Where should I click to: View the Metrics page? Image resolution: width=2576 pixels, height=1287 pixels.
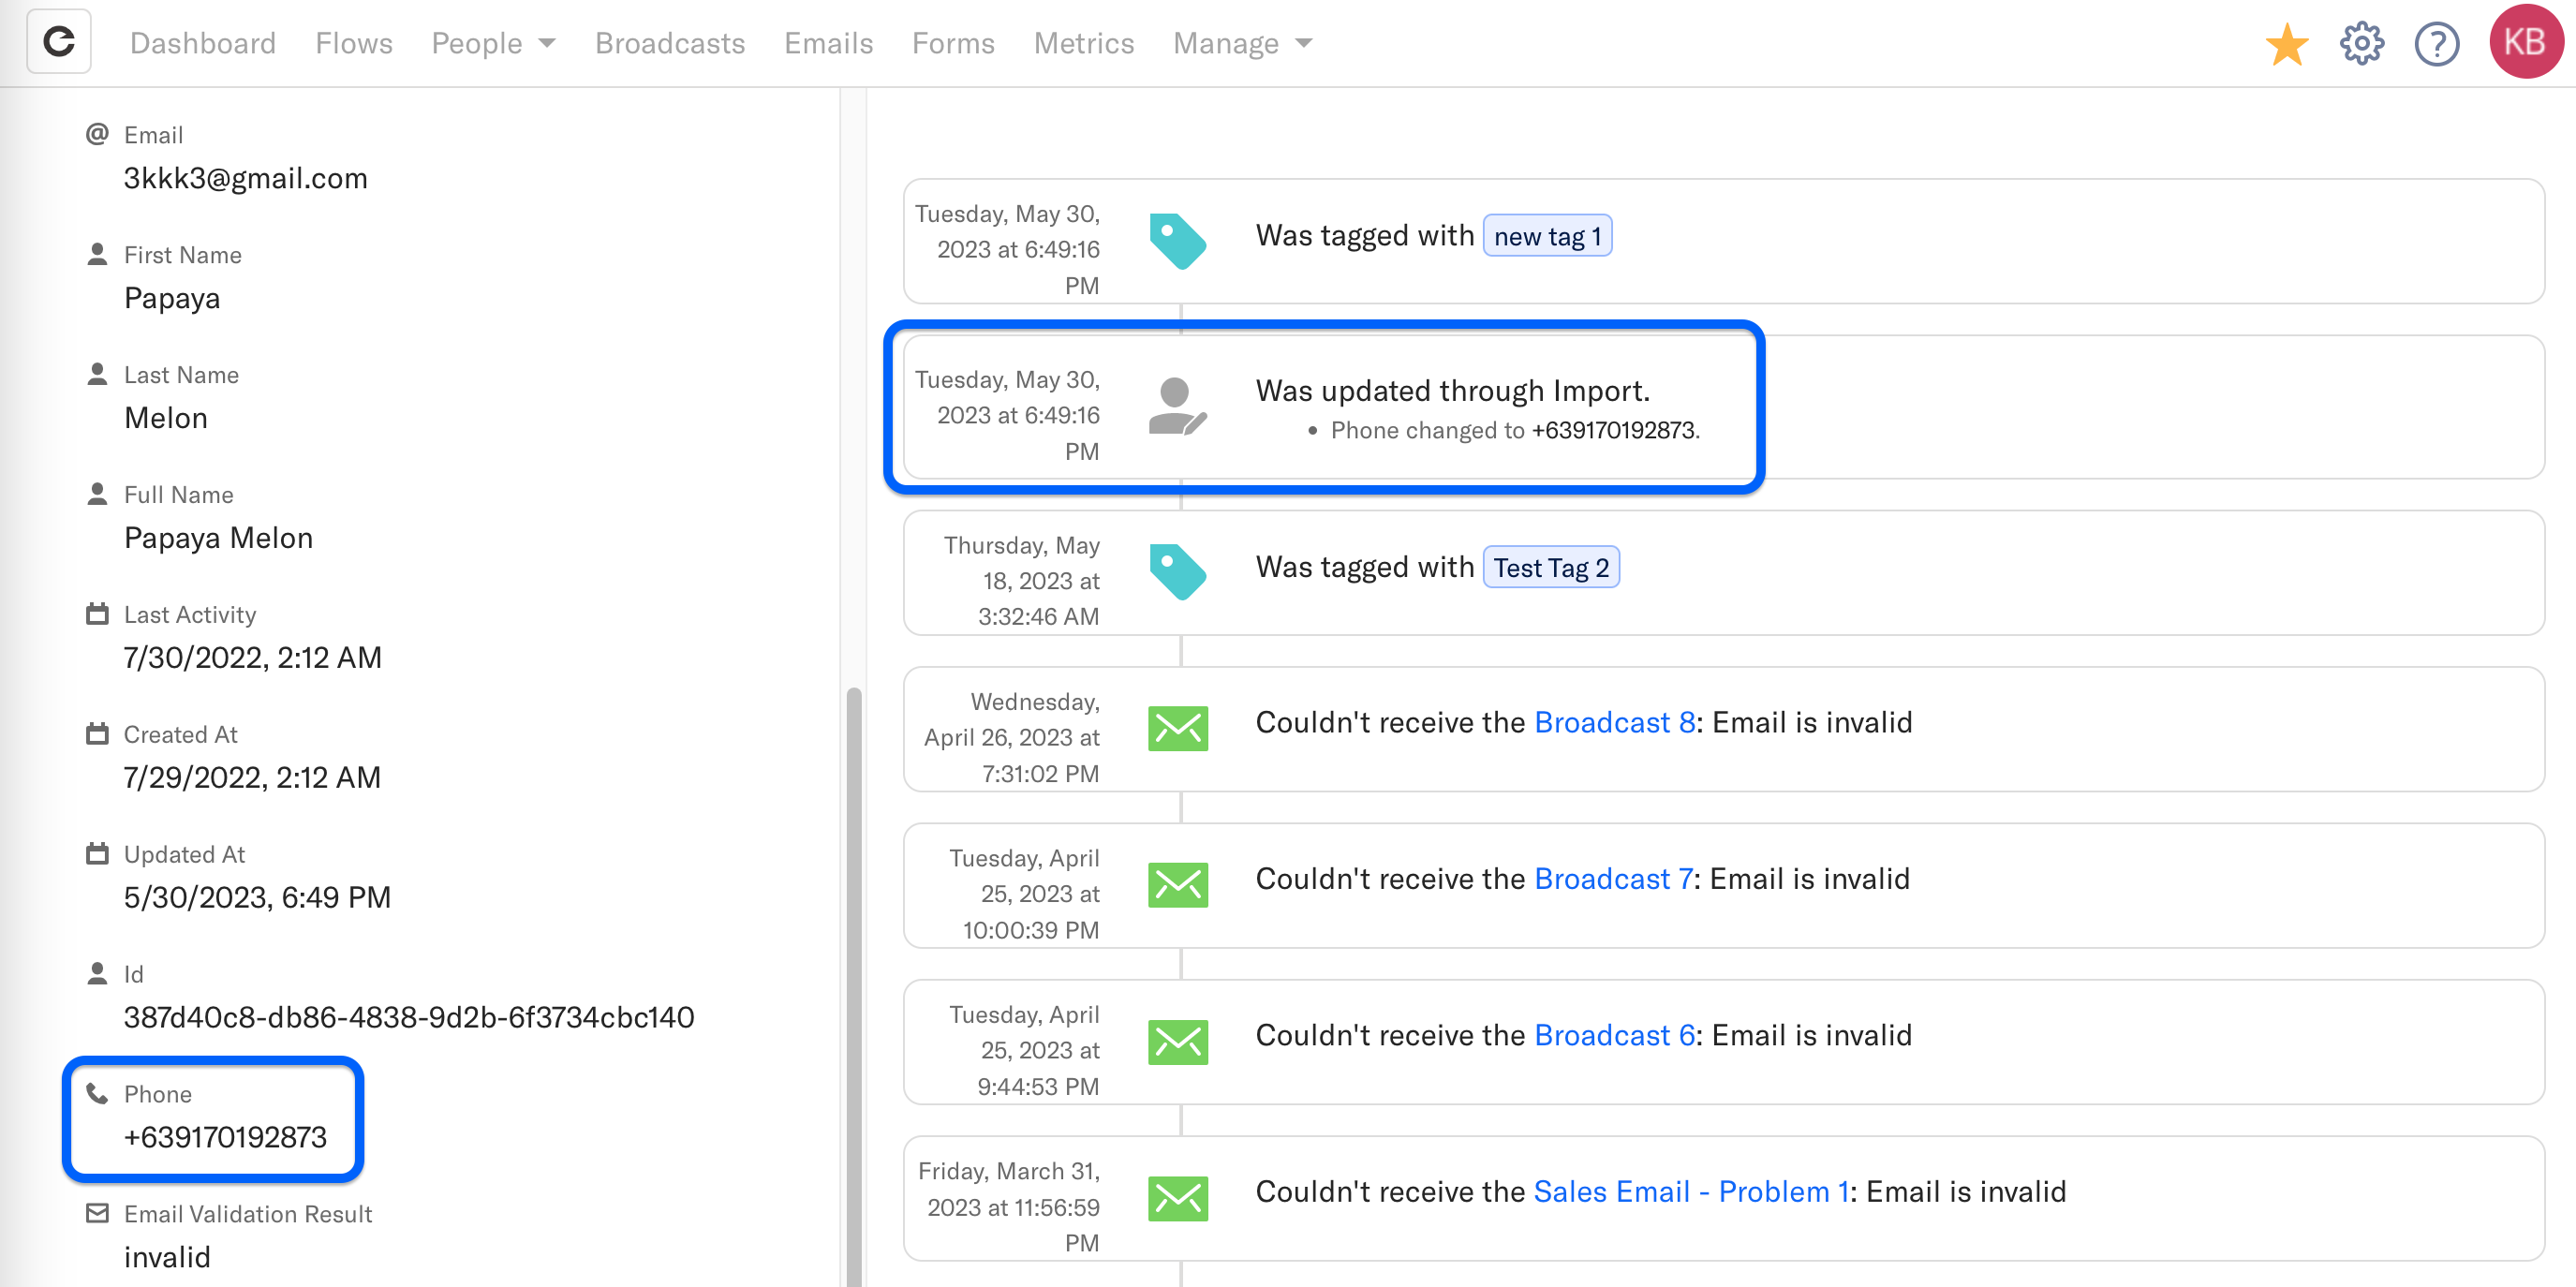1084,43
